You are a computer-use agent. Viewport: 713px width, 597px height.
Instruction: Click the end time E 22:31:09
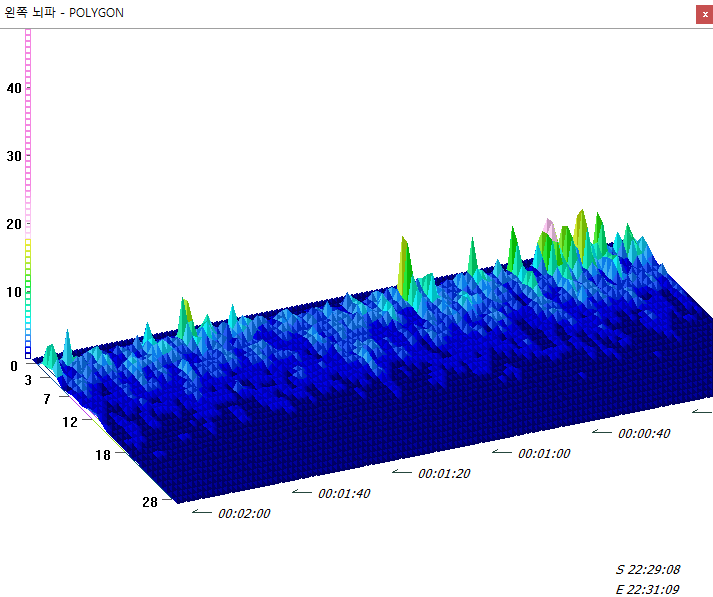tap(648, 589)
